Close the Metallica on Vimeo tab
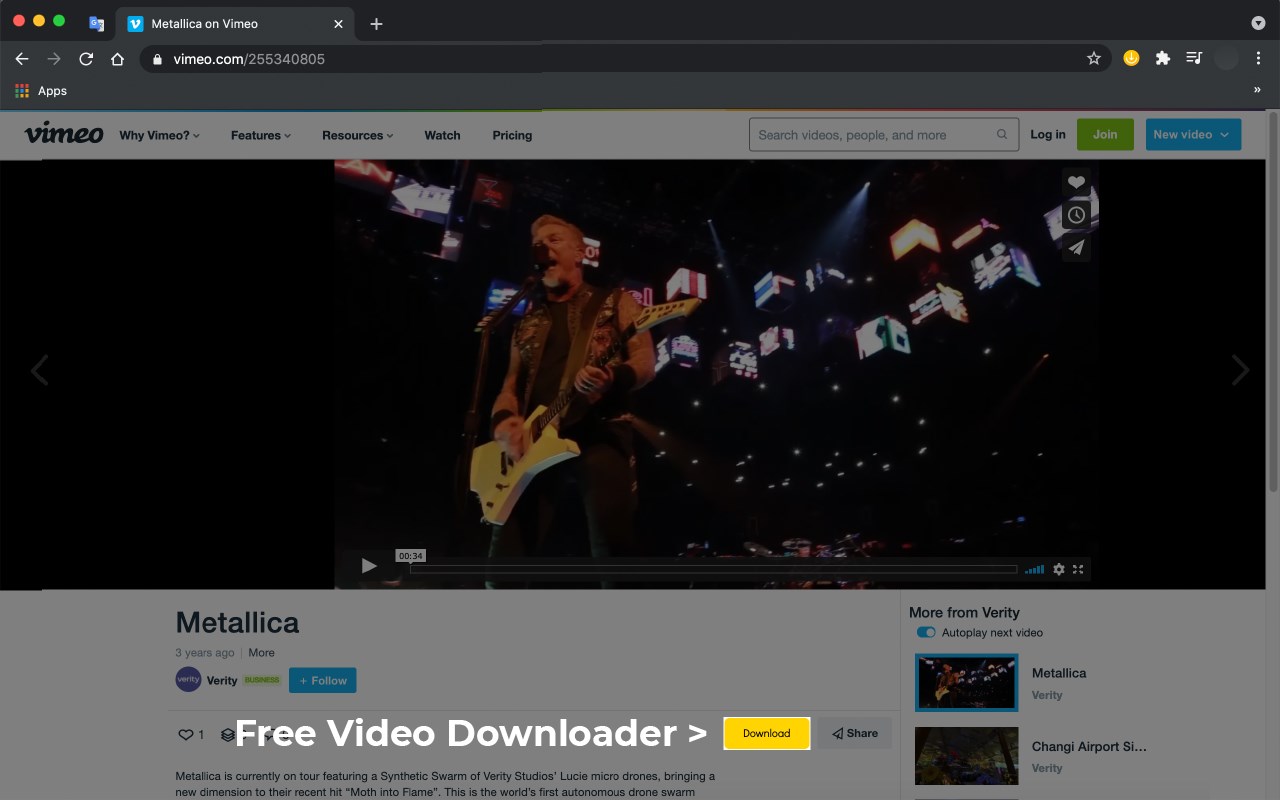This screenshot has height=800, width=1280. pos(338,24)
